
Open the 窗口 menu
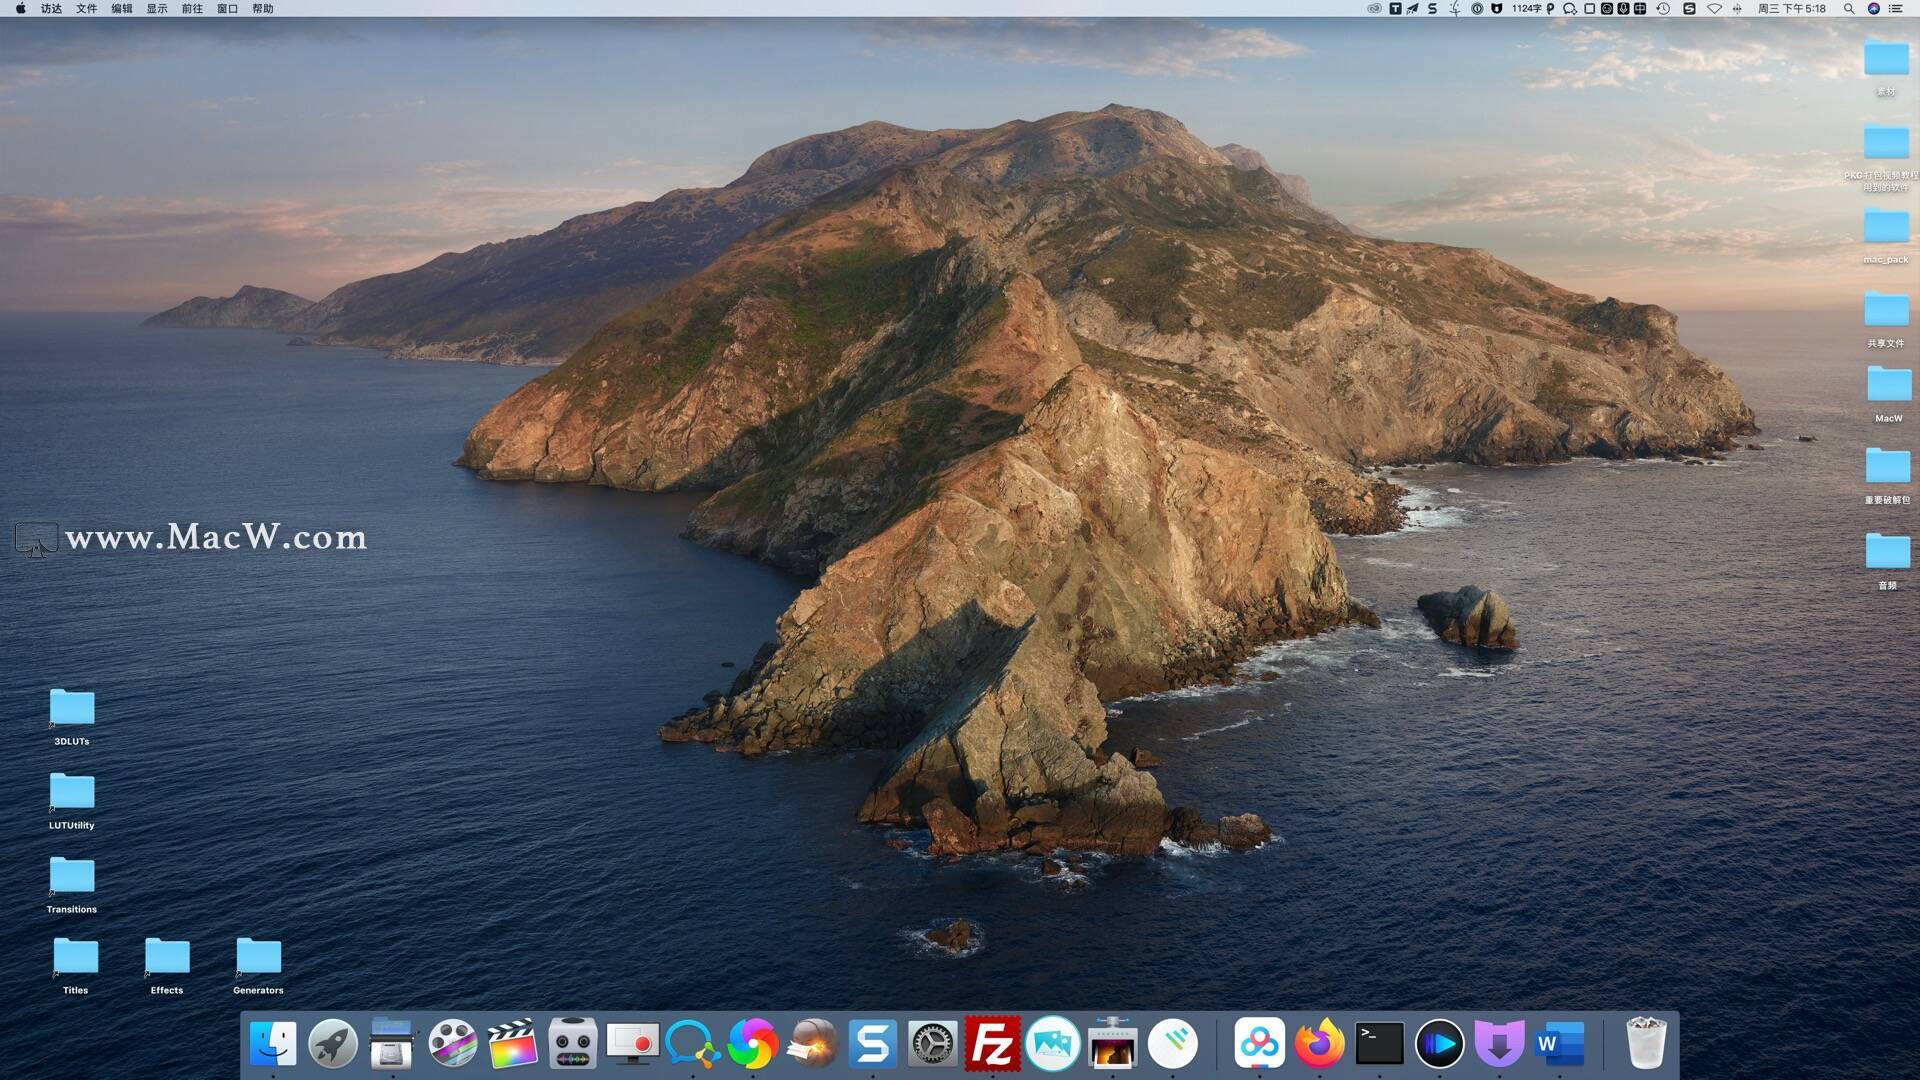point(227,9)
